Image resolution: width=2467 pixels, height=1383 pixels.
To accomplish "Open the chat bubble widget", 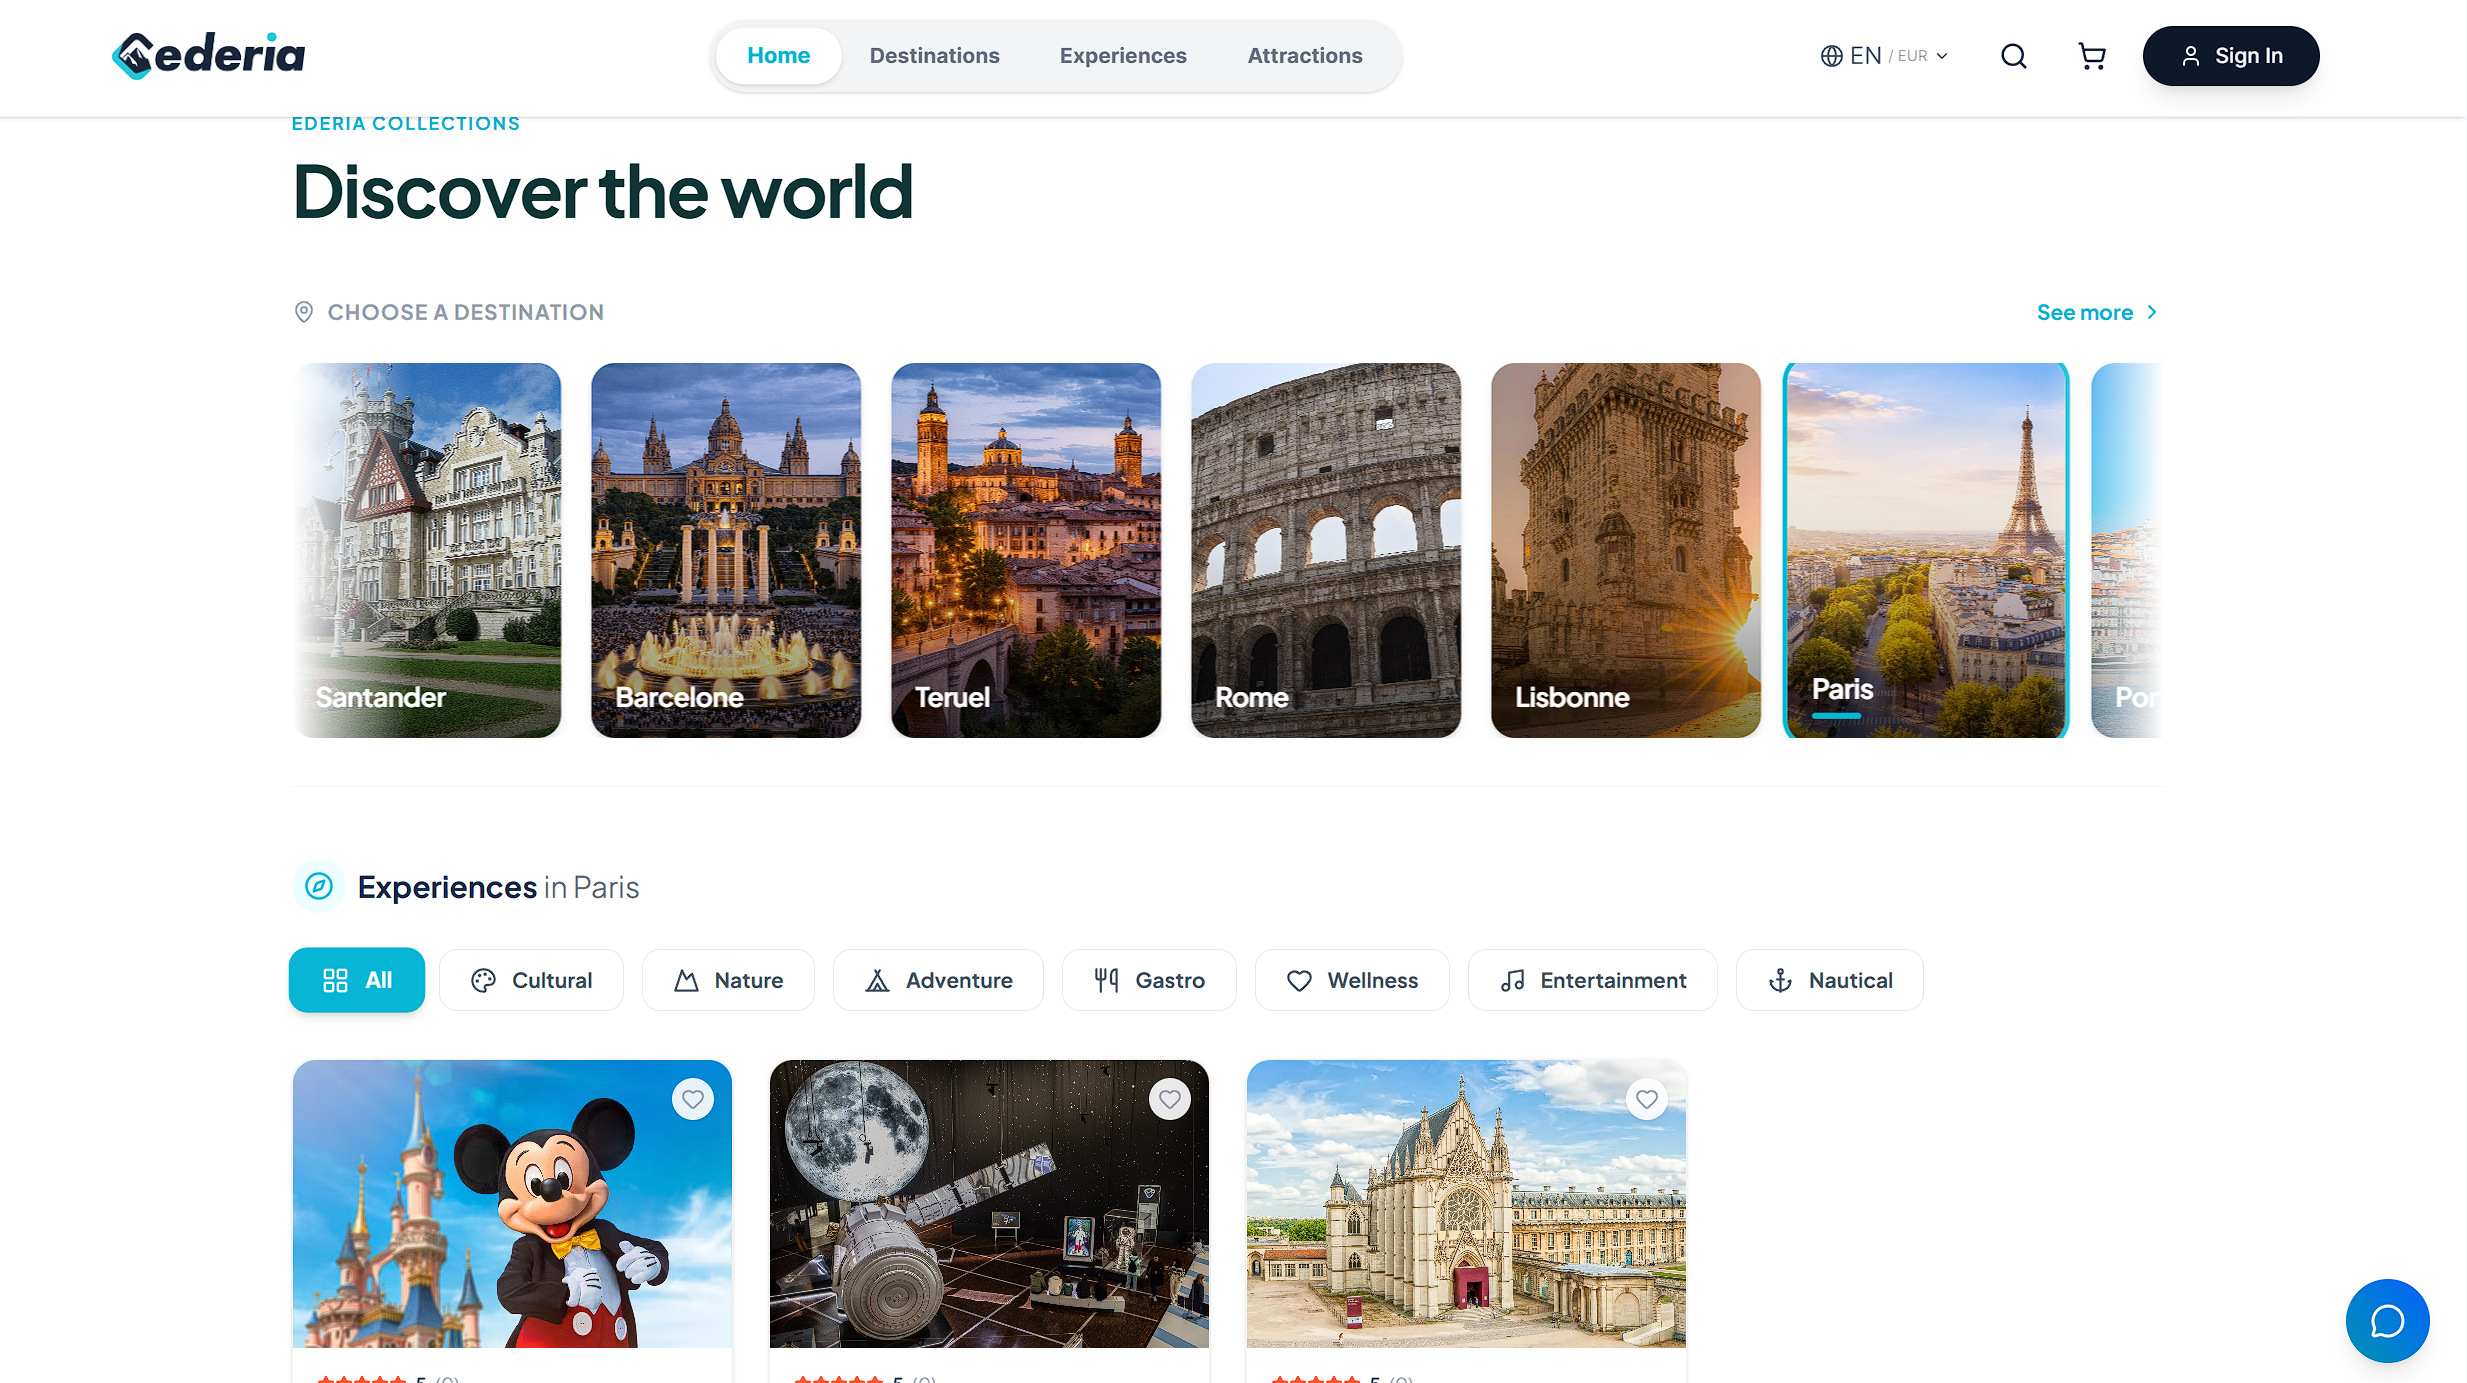I will 2387,1321.
